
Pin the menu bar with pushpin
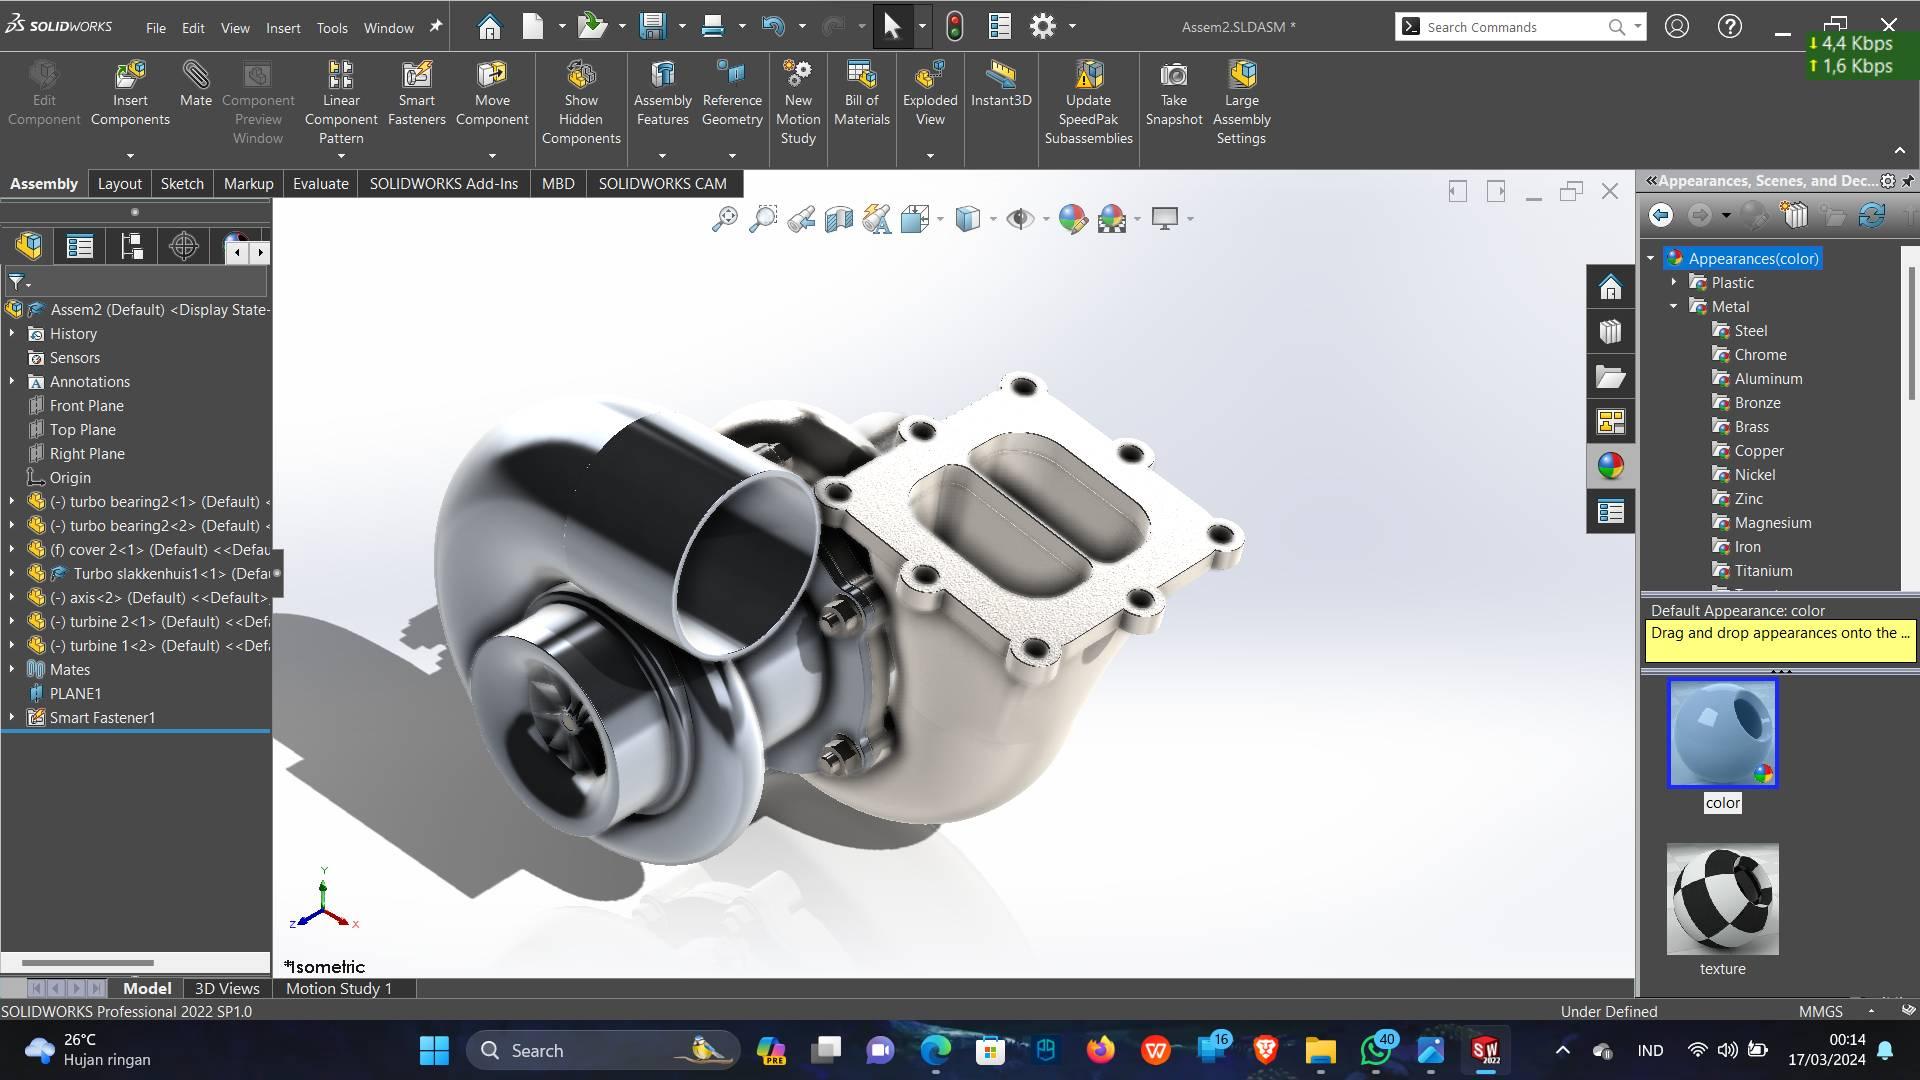(436, 27)
